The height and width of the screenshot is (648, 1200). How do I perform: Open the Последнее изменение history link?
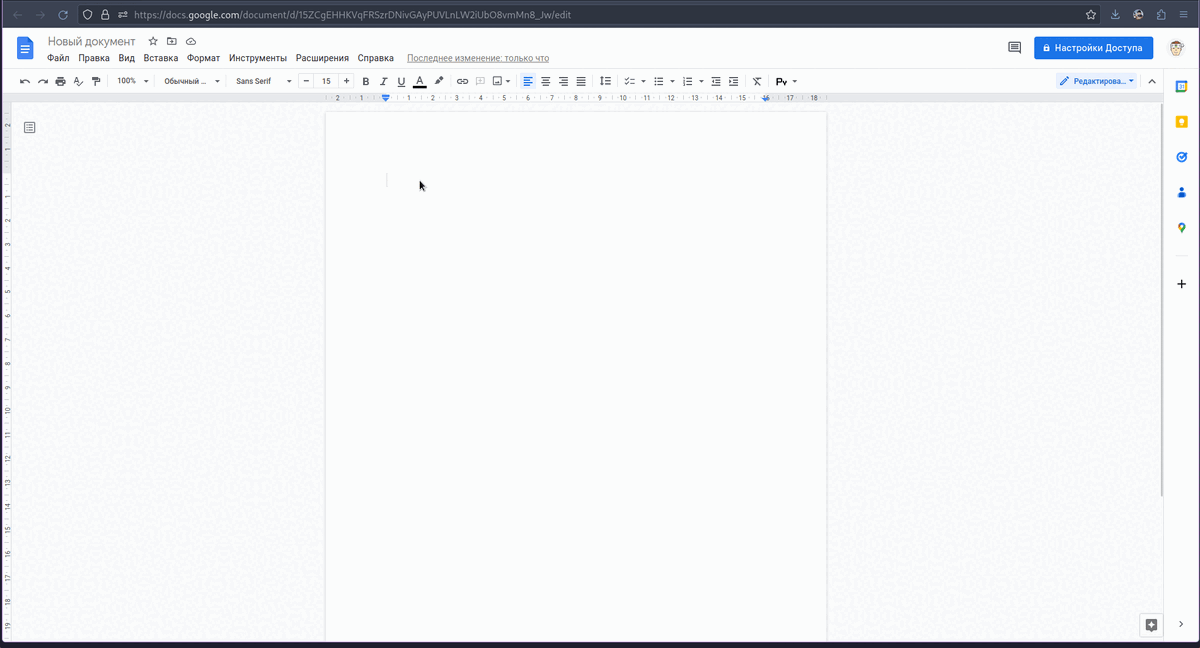coord(478,58)
